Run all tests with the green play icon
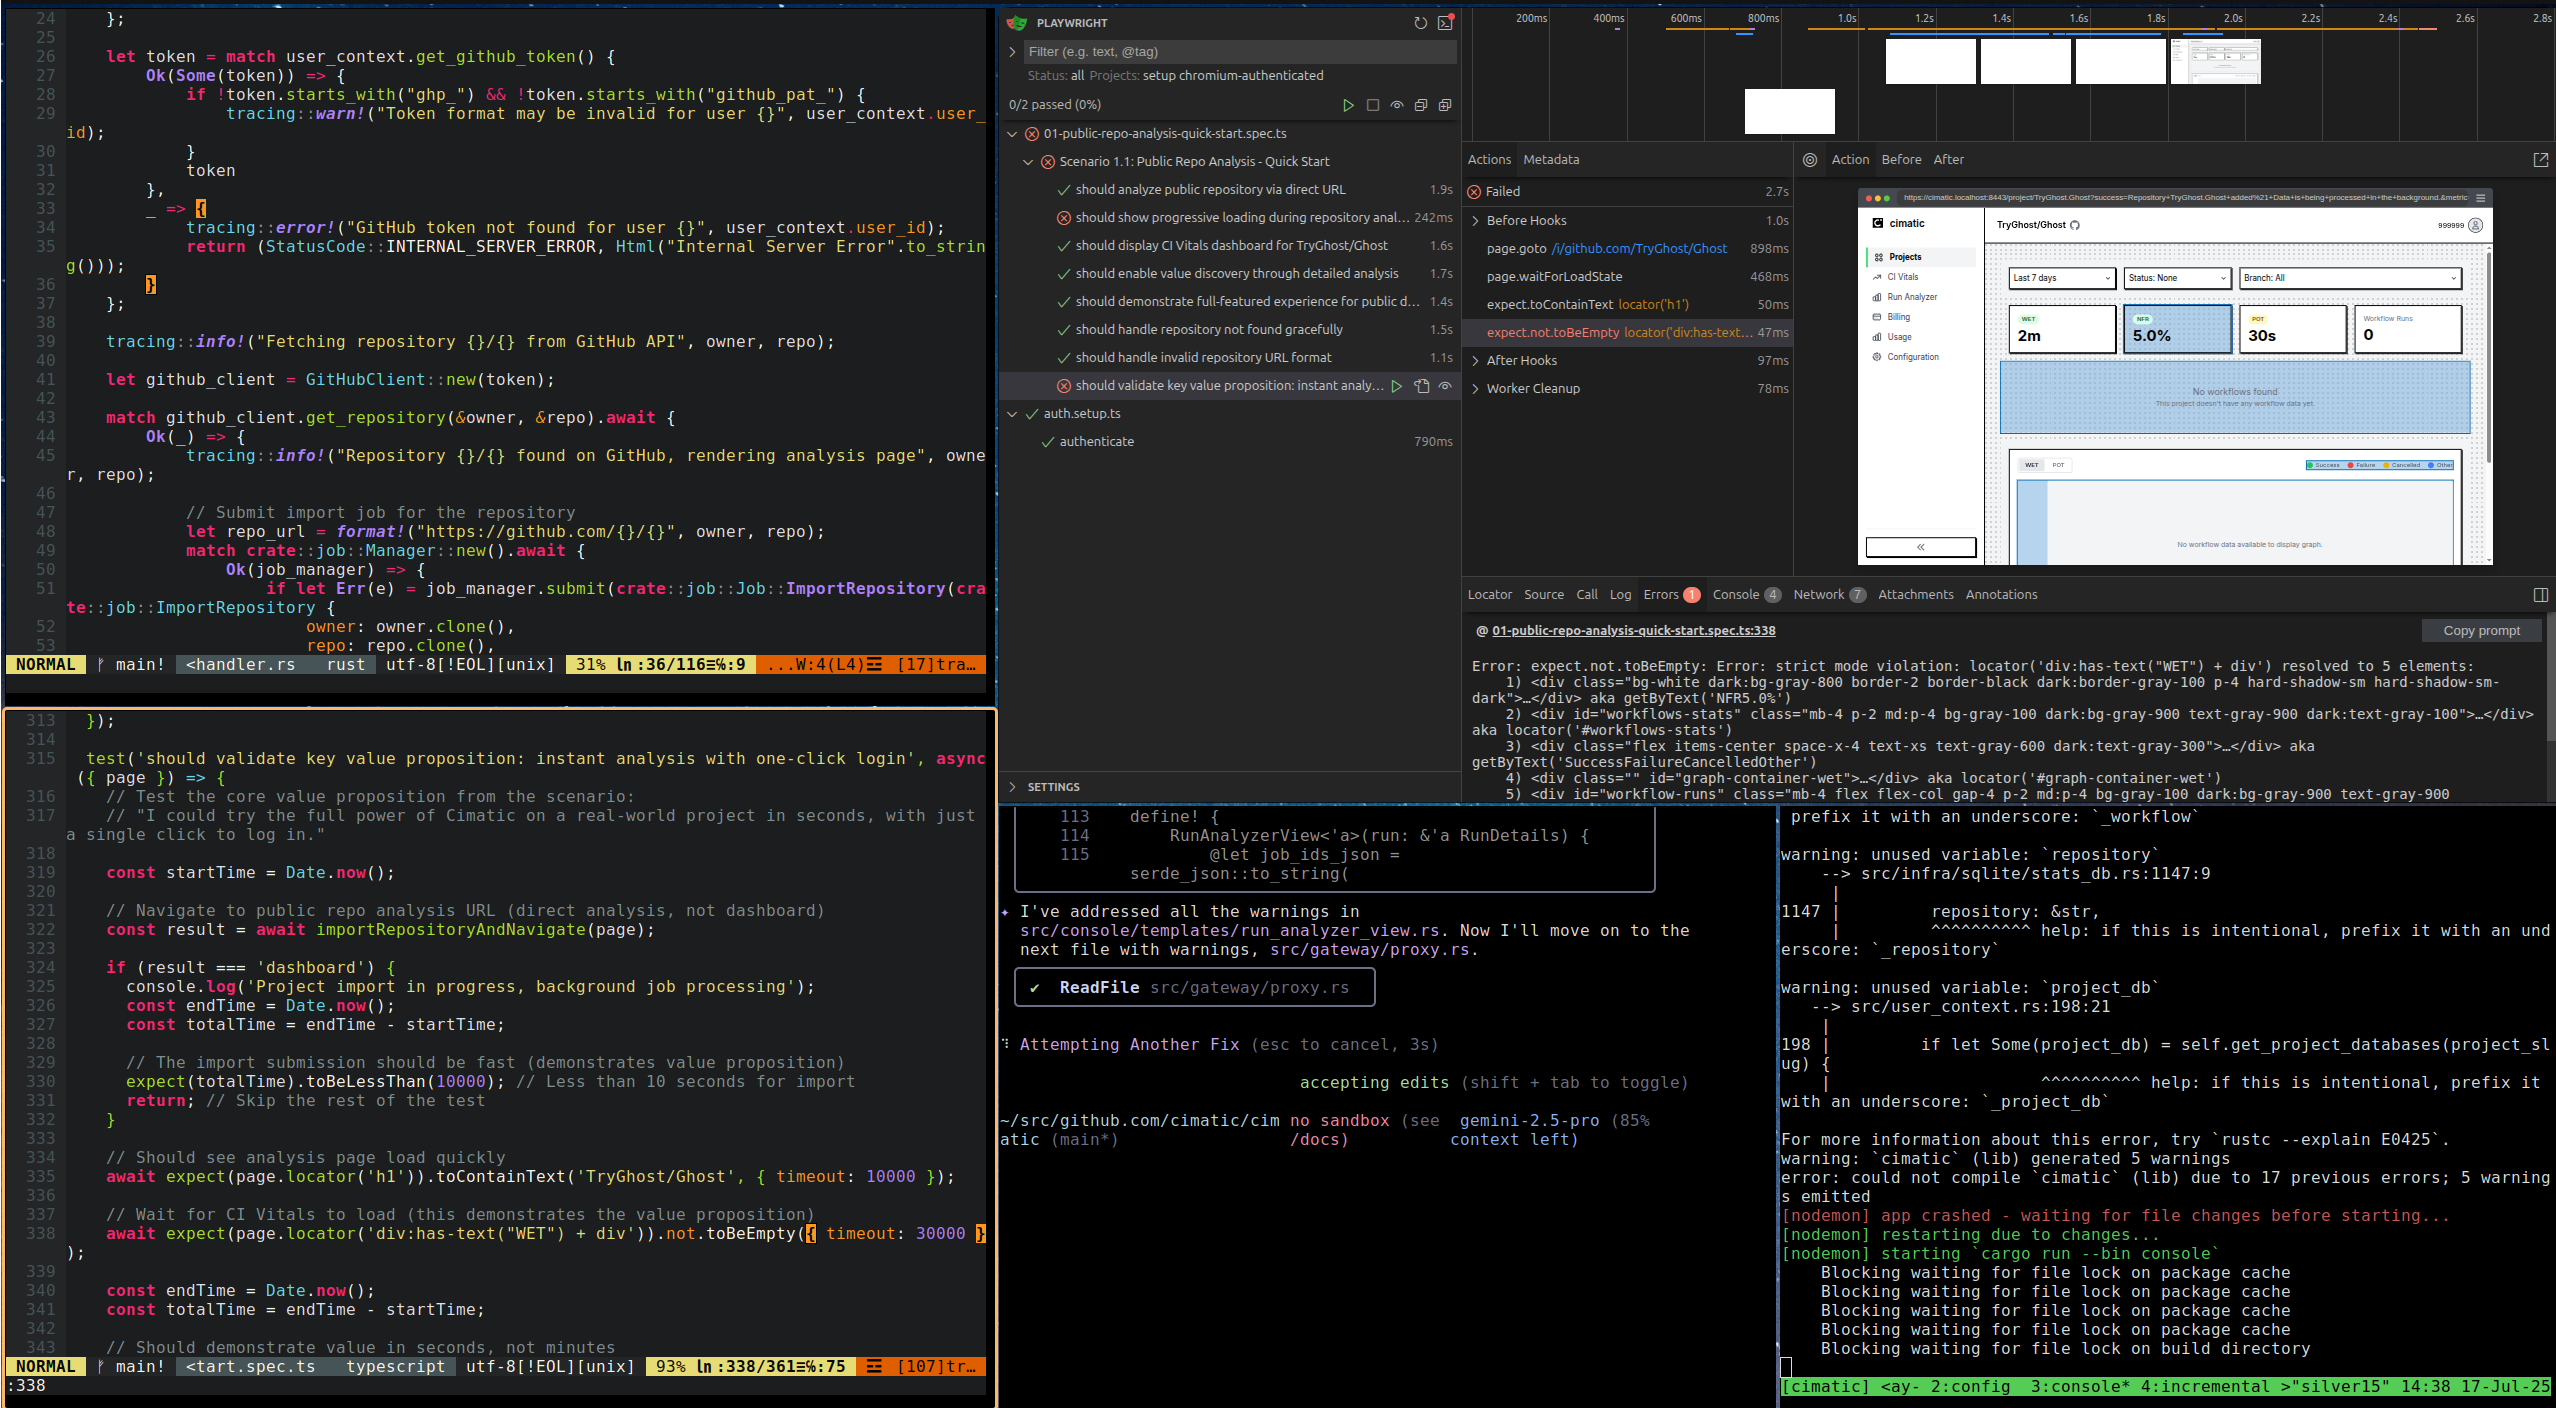The width and height of the screenshot is (2556, 1408). pos(1349,105)
